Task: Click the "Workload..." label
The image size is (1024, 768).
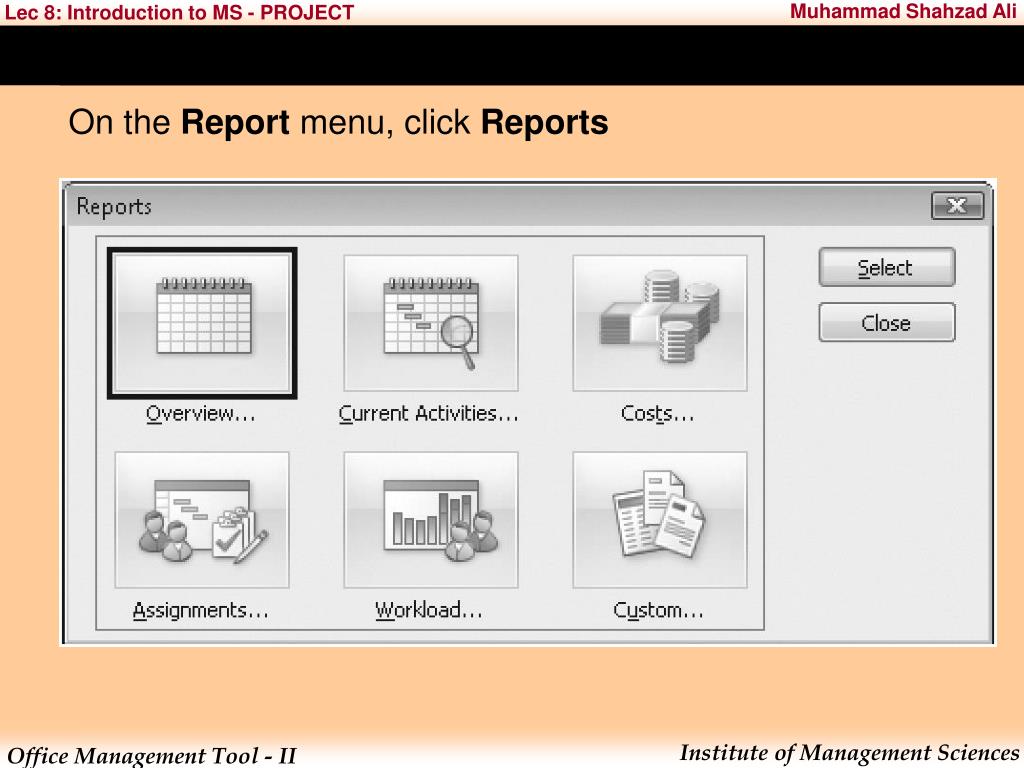Action: point(428,611)
